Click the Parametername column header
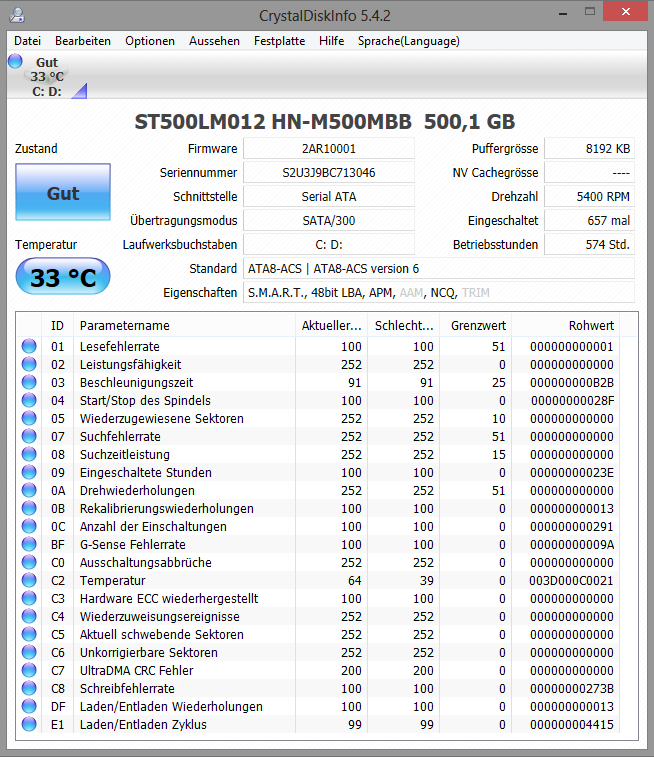Viewport: 654px width, 757px height. pos(184,325)
